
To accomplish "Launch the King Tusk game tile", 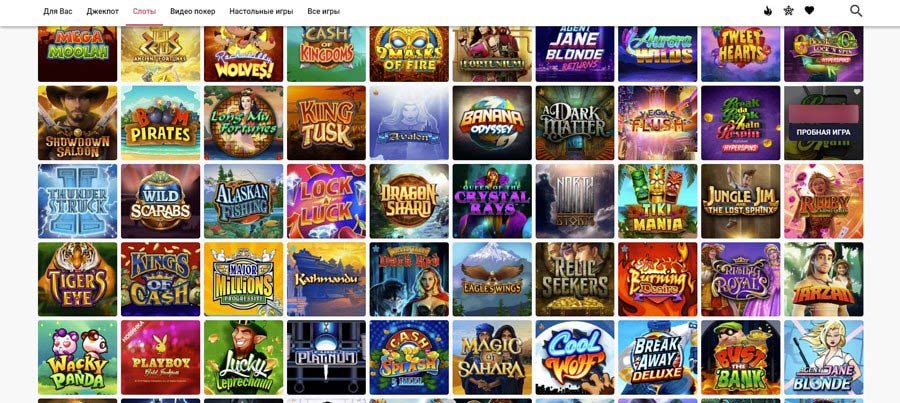I will pos(326,123).
